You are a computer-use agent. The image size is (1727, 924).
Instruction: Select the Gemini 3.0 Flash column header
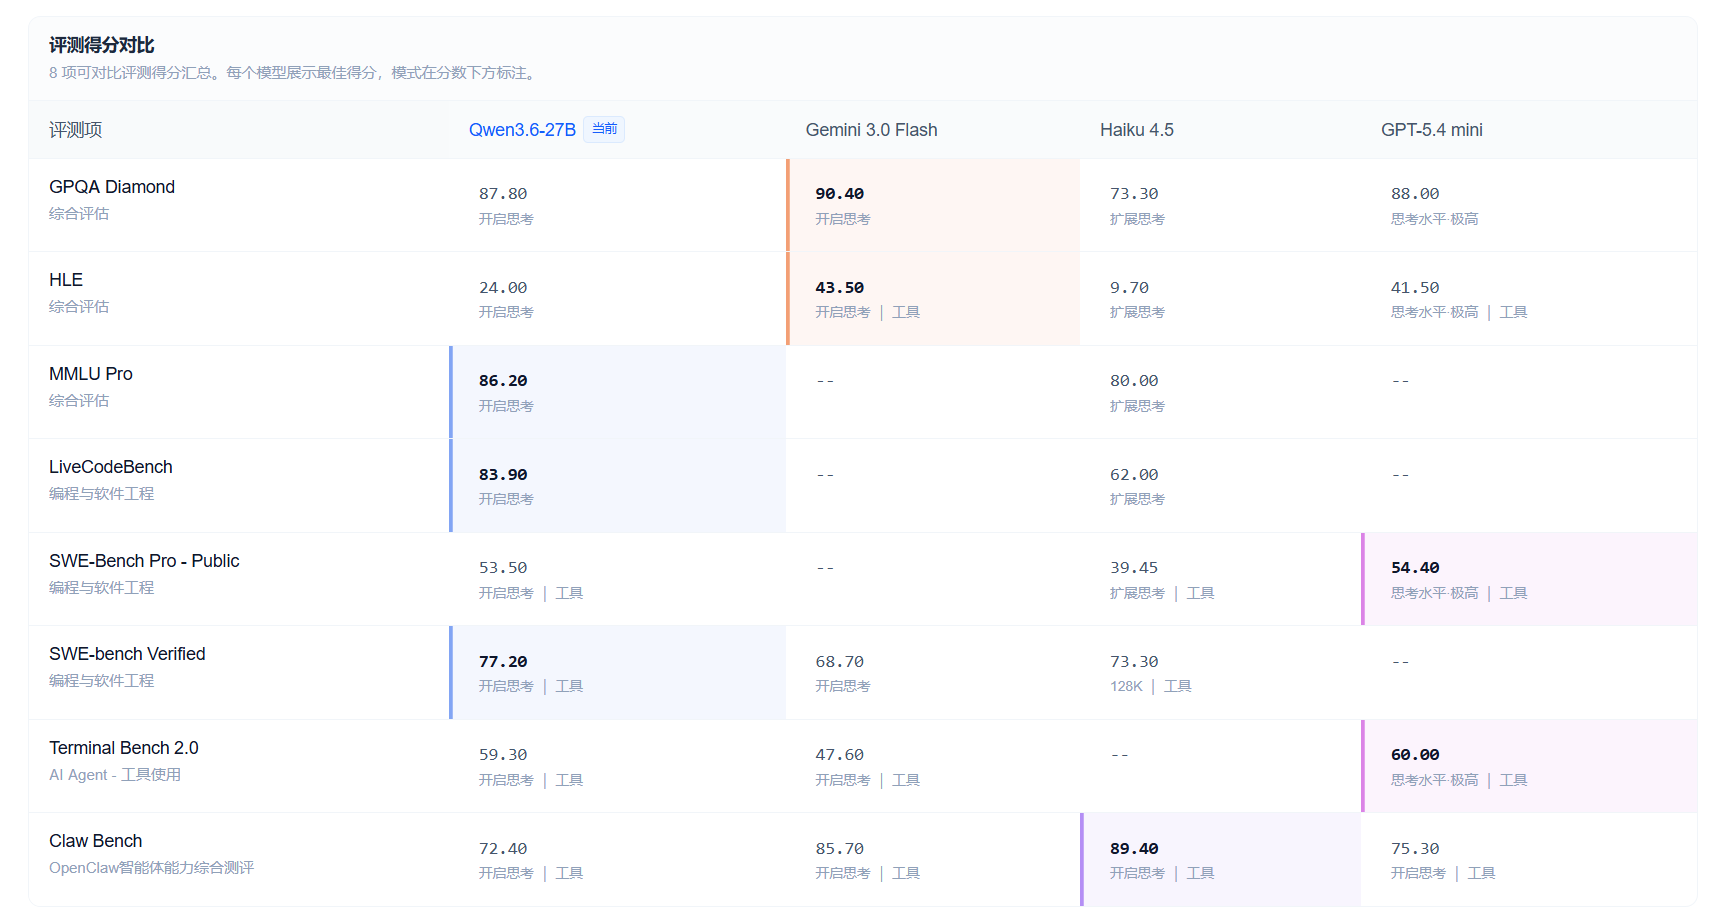click(871, 130)
